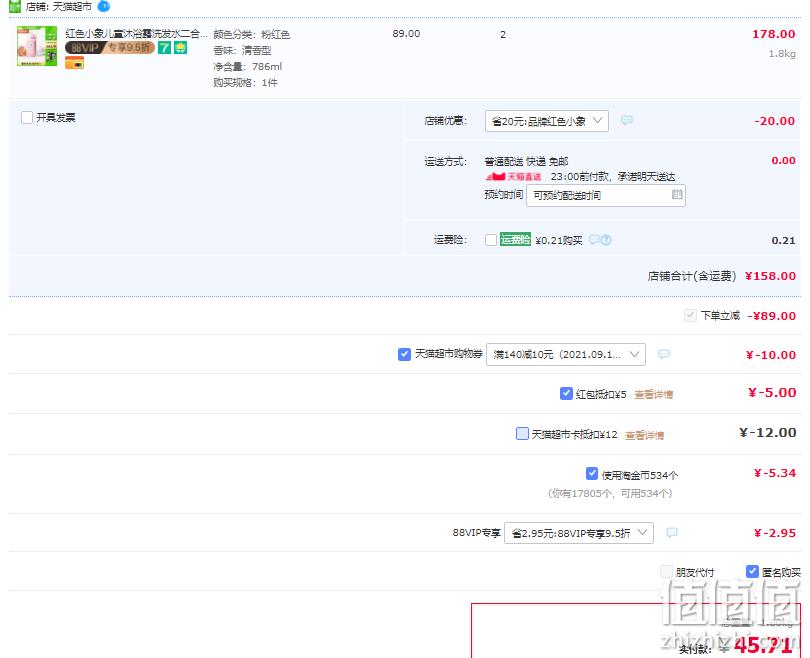Image resolution: width=810 pixels, height=658 pixels.
Task: Click the 下单立减 checkbox
Action: pyautogui.click(x=690, y=315)
